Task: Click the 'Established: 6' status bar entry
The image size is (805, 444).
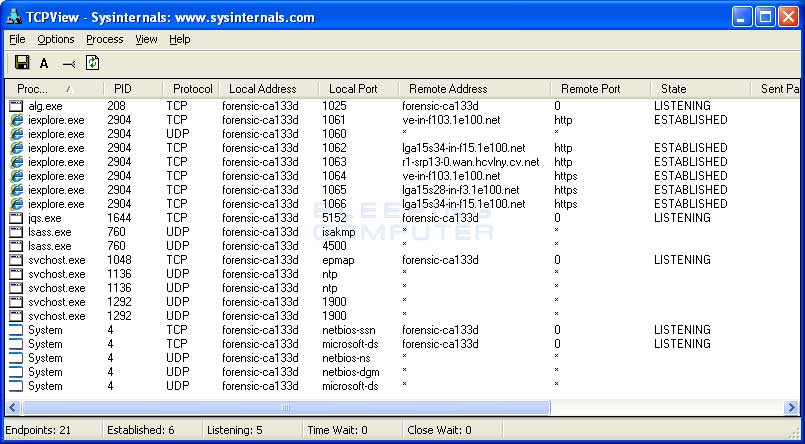Action: click(x=139, y=430)
